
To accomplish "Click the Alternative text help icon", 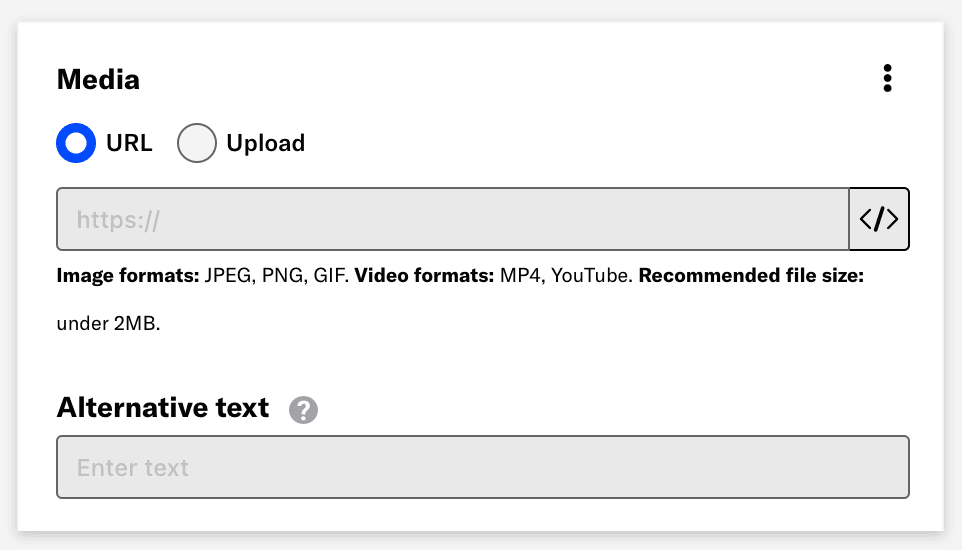I will click(x=303, y=410).
